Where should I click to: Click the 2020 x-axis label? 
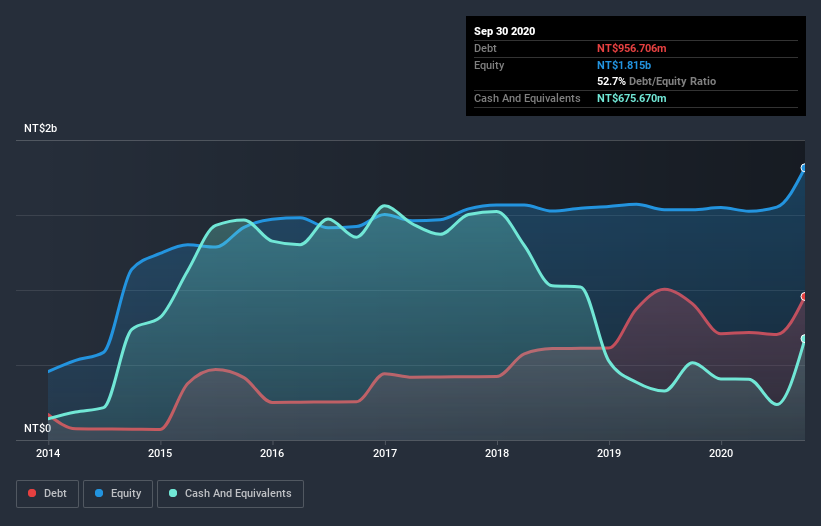pos(721,453)
